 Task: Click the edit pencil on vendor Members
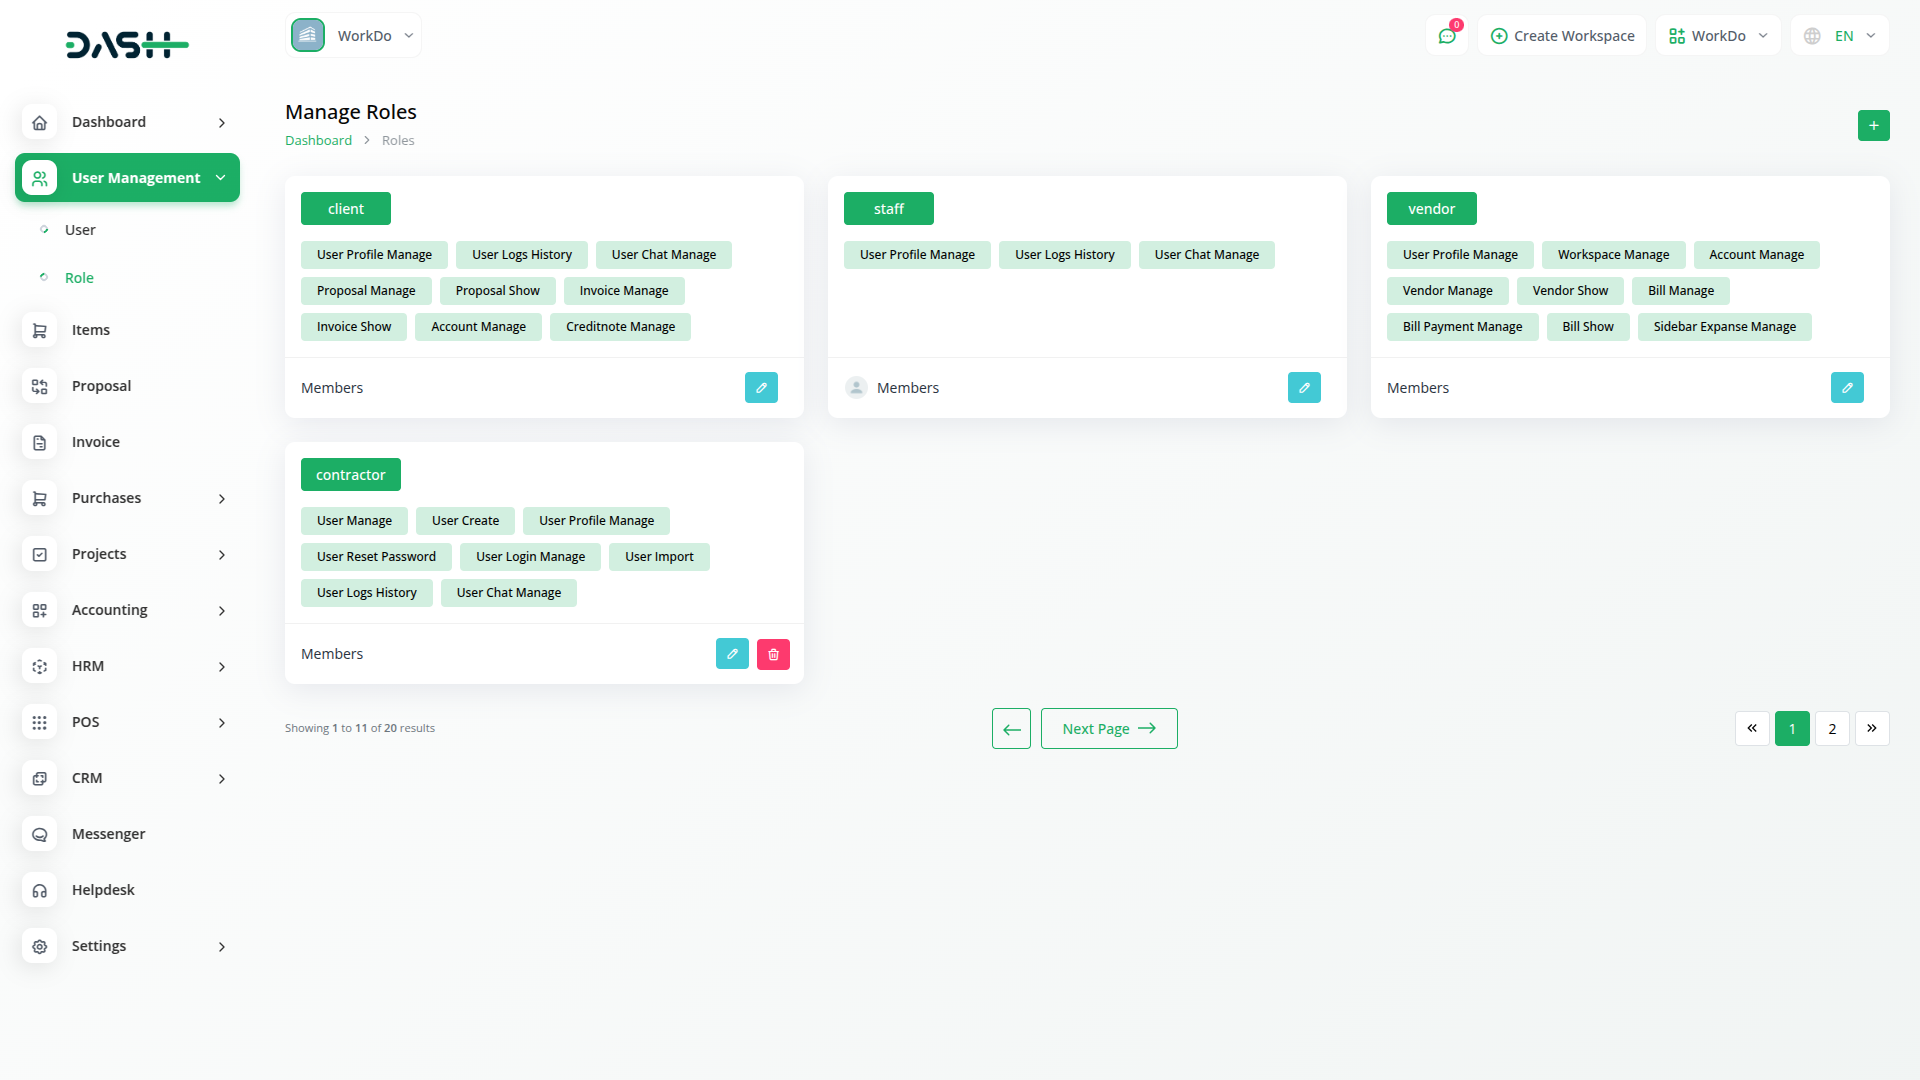click(x=1846, y=388)
